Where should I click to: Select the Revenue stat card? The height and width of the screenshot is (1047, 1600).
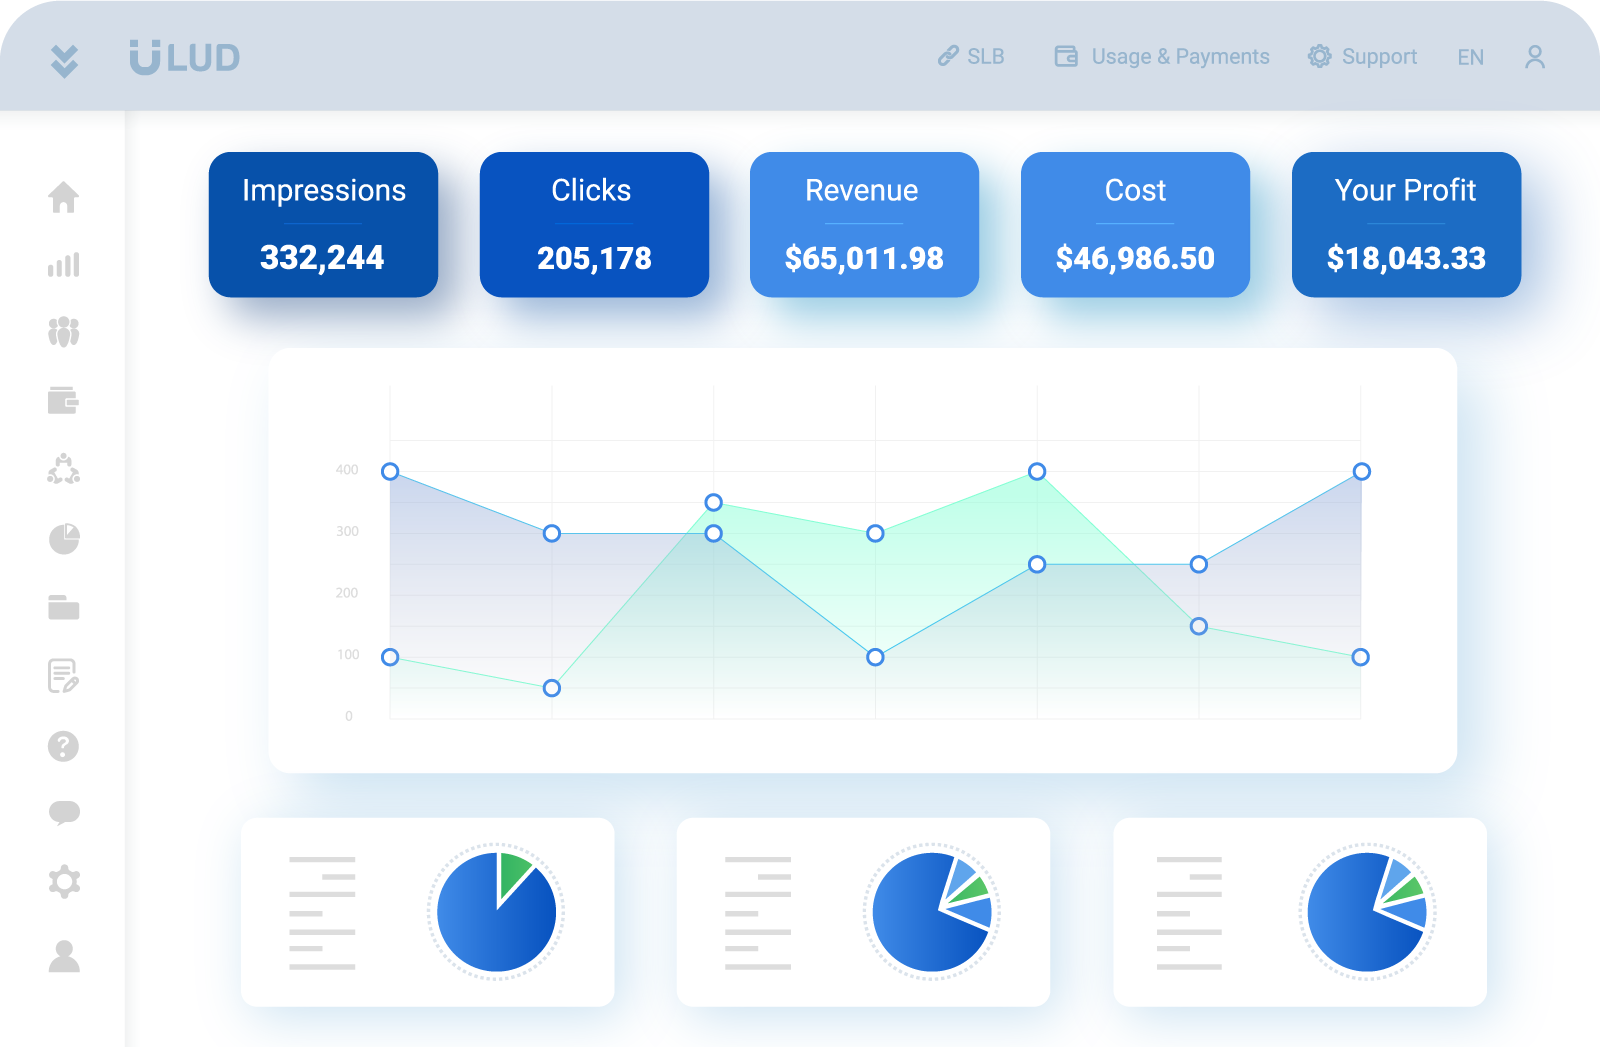pos(864,224)
